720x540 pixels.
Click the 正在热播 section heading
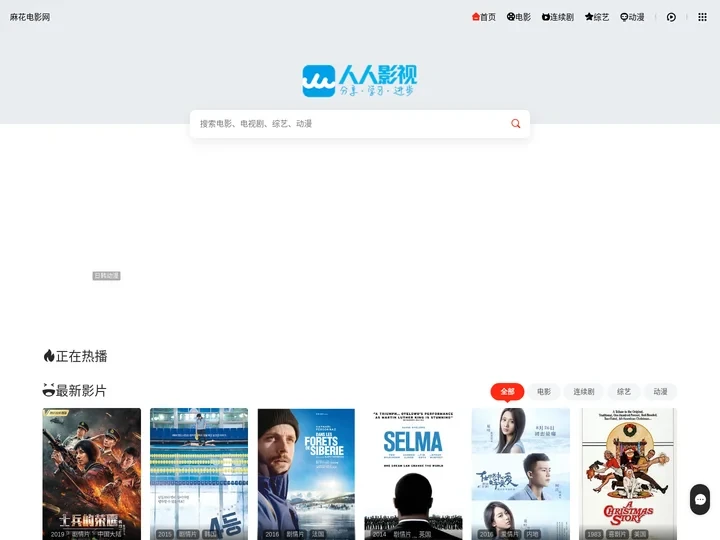pos(81,356)
